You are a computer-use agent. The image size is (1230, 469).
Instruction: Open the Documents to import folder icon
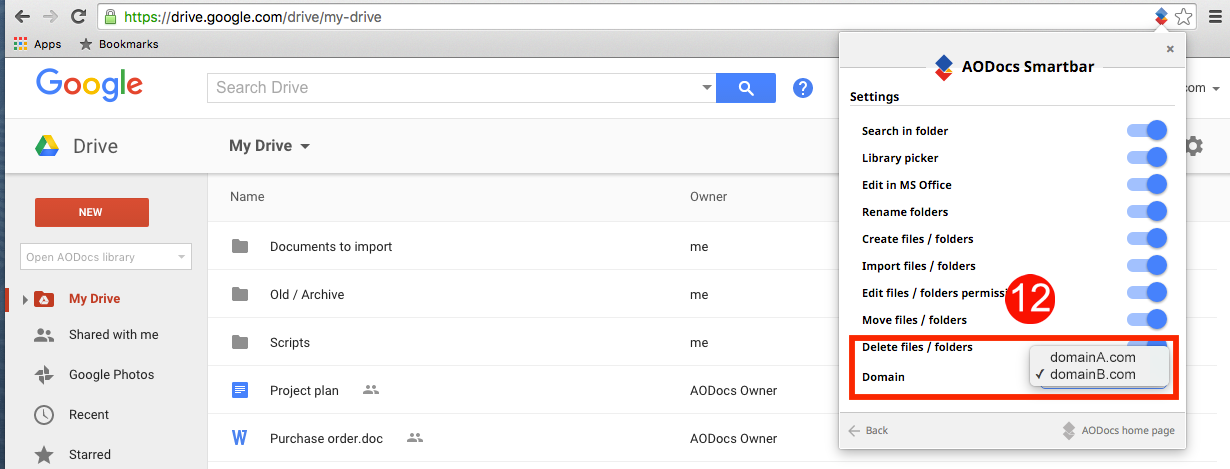[240, 246]
